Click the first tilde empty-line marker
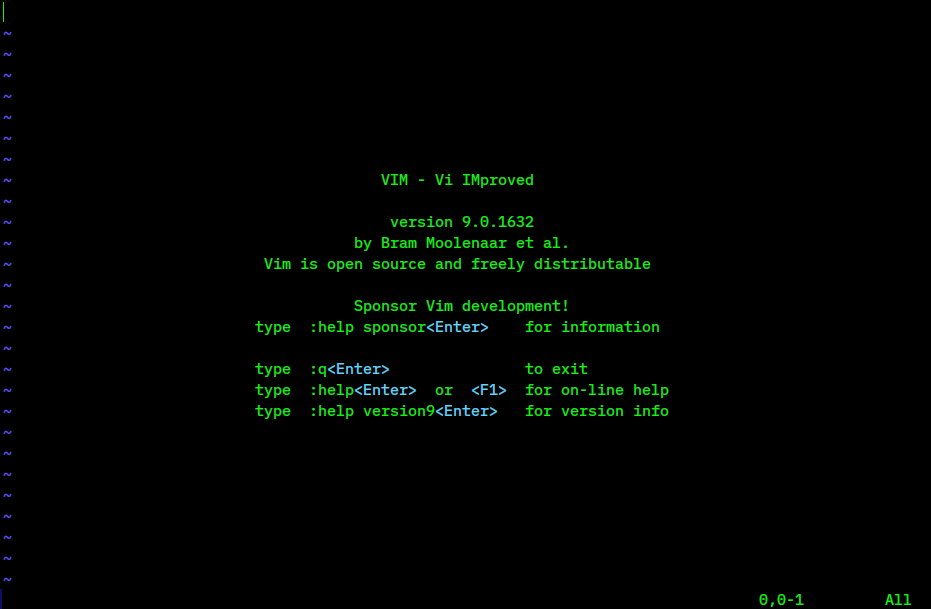Screen dimensions: 931x609 click(7, 34)
